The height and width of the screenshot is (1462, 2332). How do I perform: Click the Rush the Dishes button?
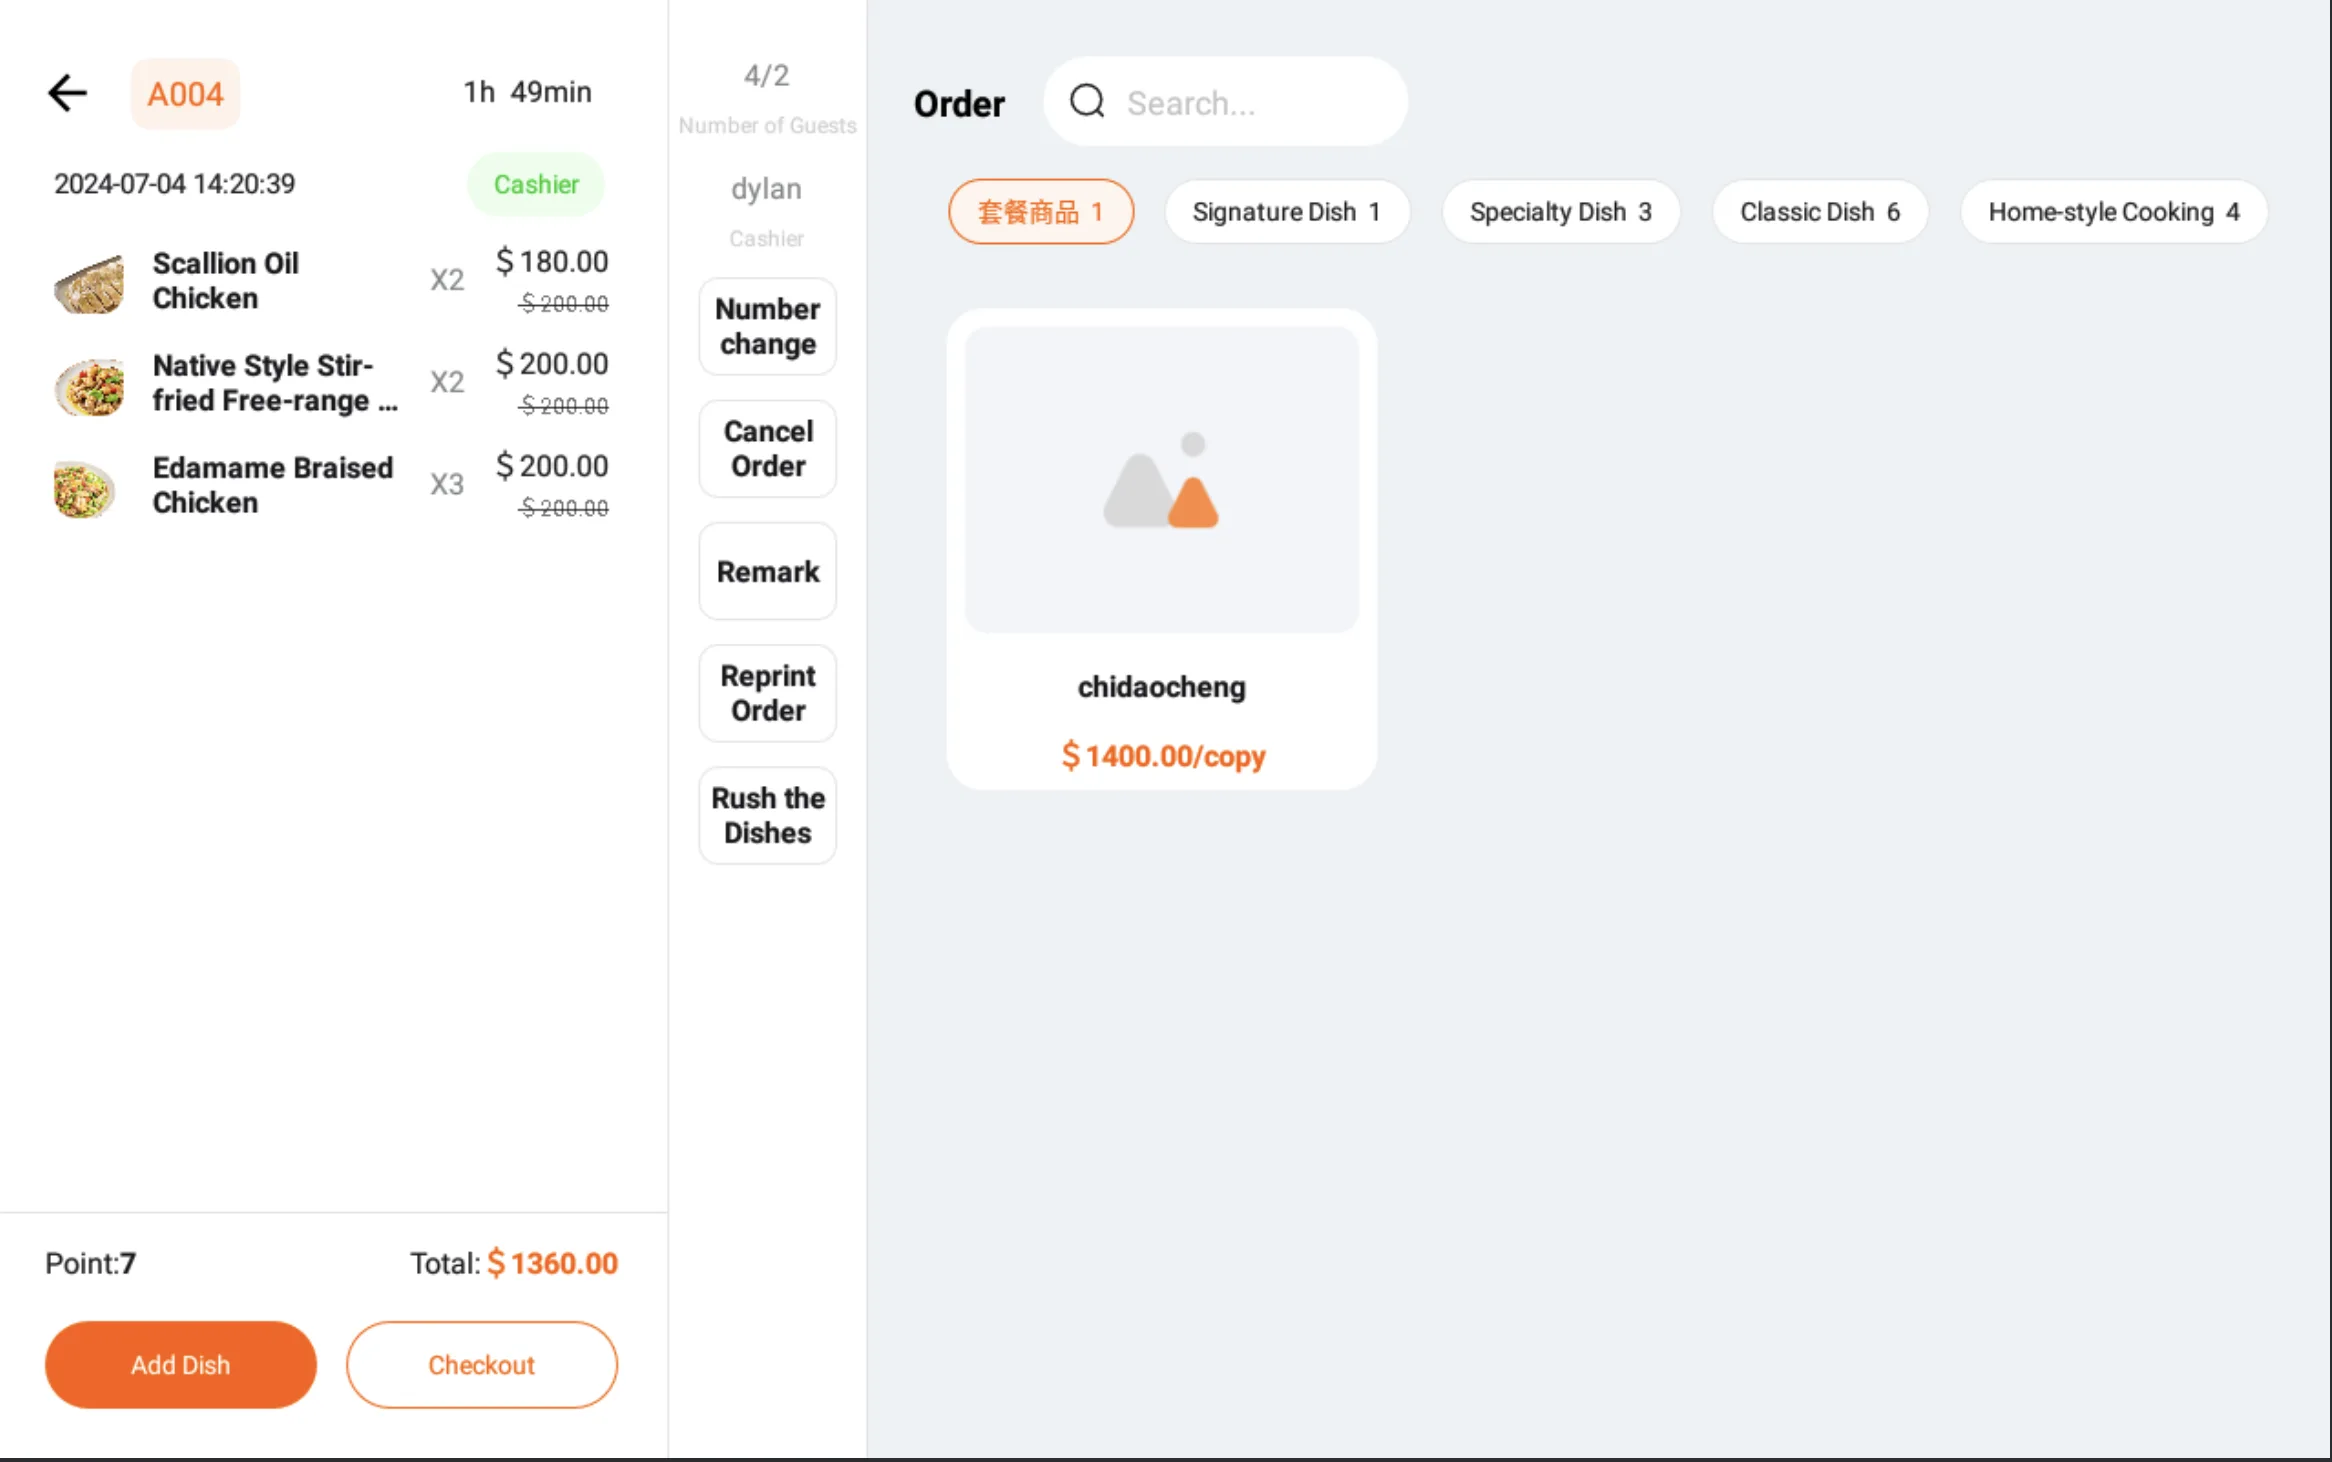coord(767,815)
